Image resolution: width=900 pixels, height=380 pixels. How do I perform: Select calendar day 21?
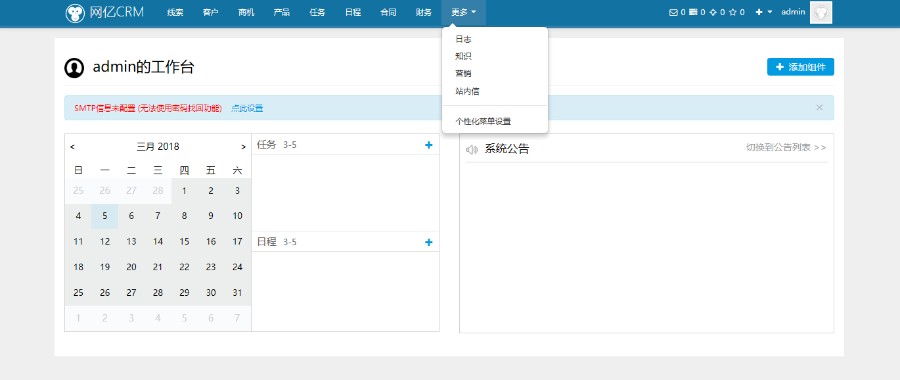click(x=158, y=267)
